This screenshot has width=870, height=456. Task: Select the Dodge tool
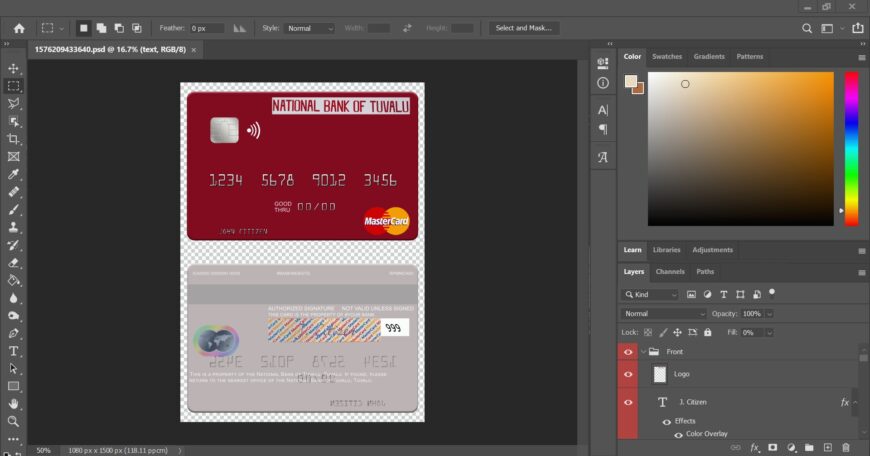click(13, 316)
